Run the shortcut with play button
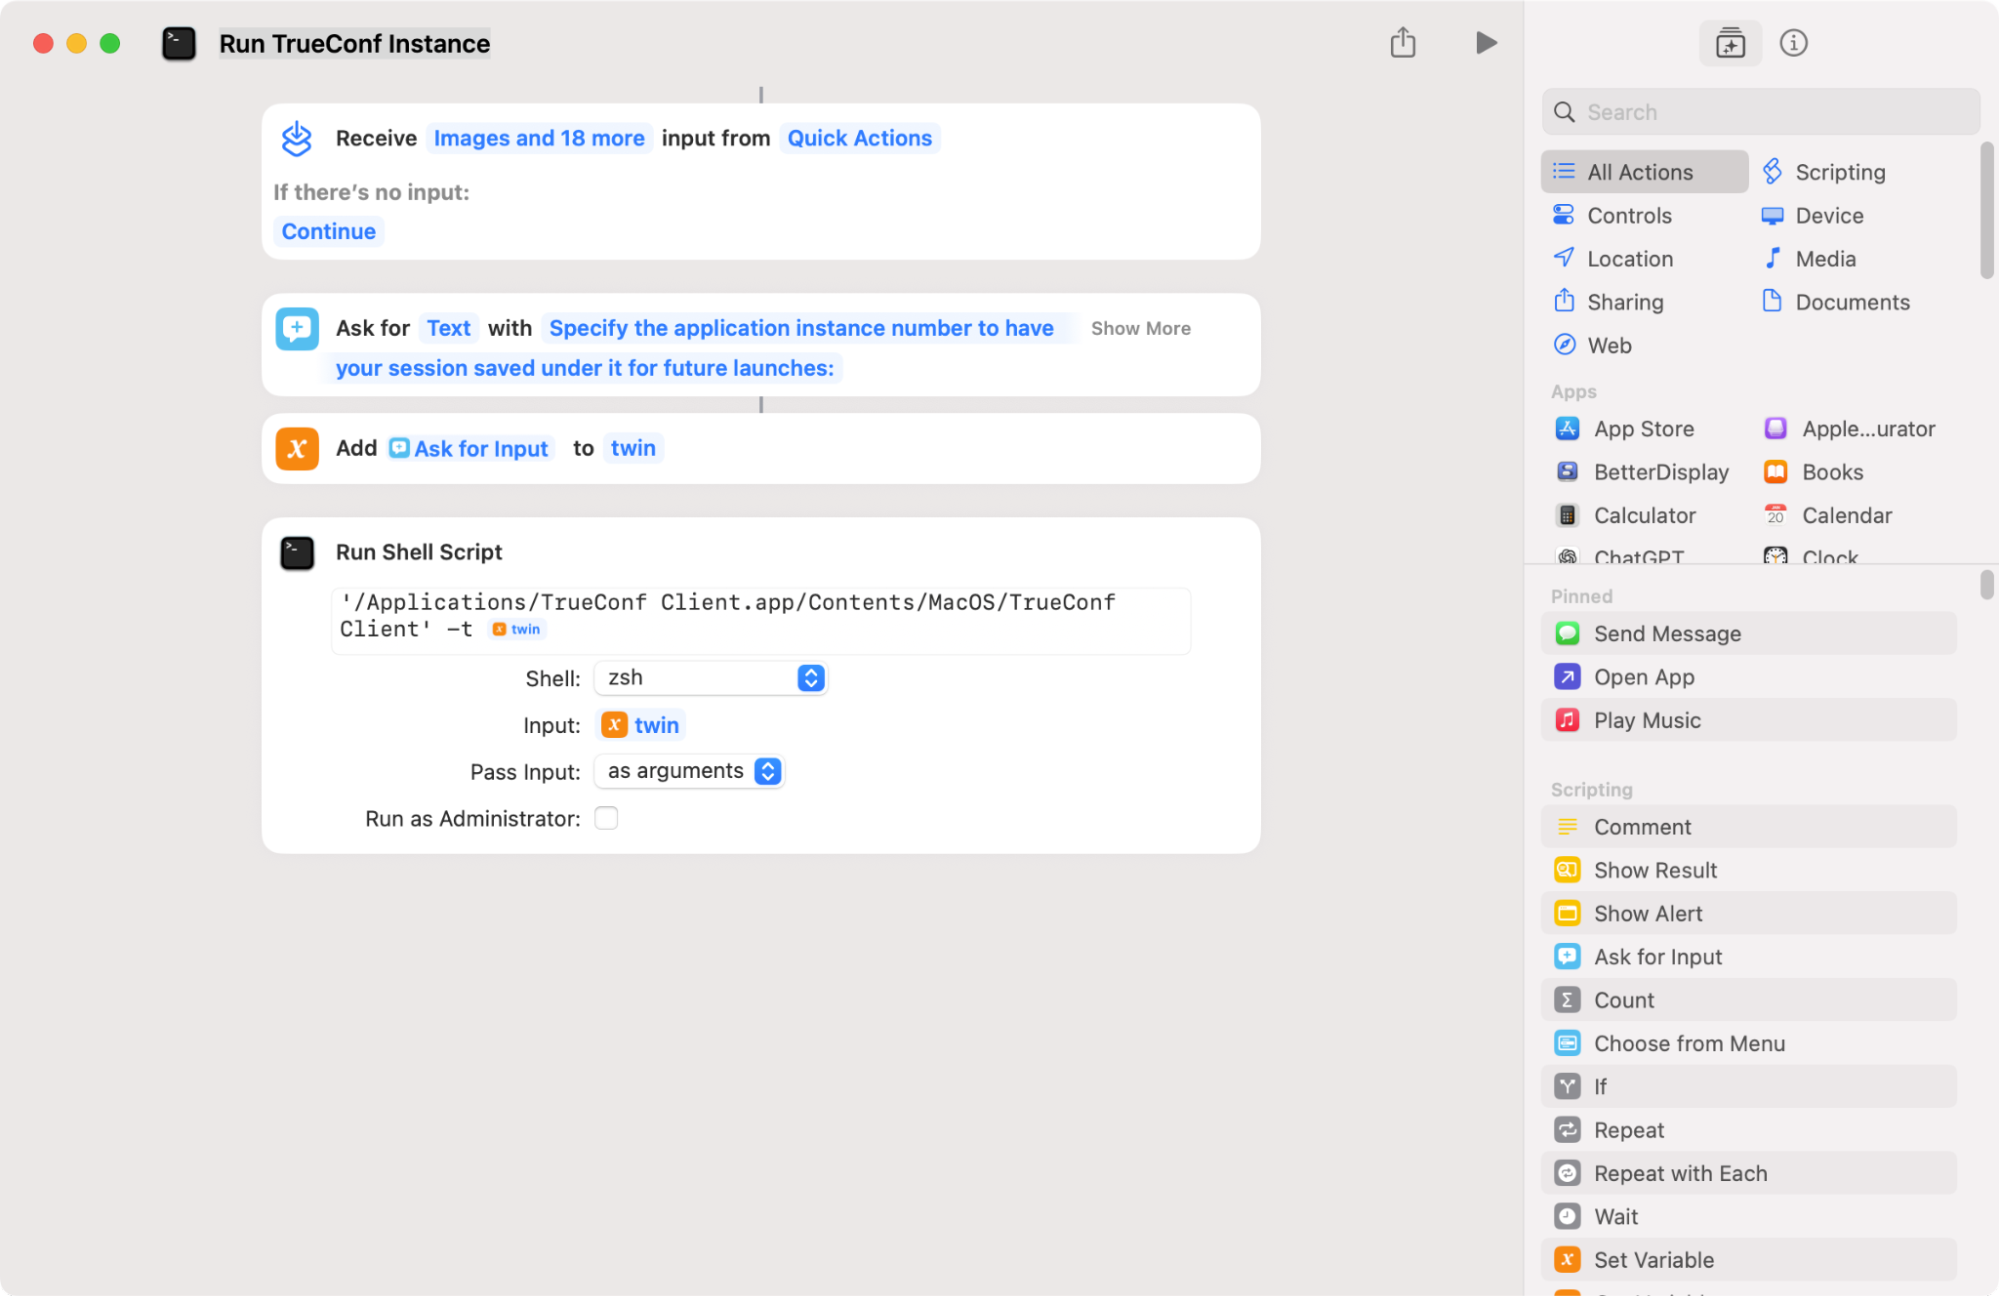This screenshot has height=1297, width=1999. tap(1486, 43)
